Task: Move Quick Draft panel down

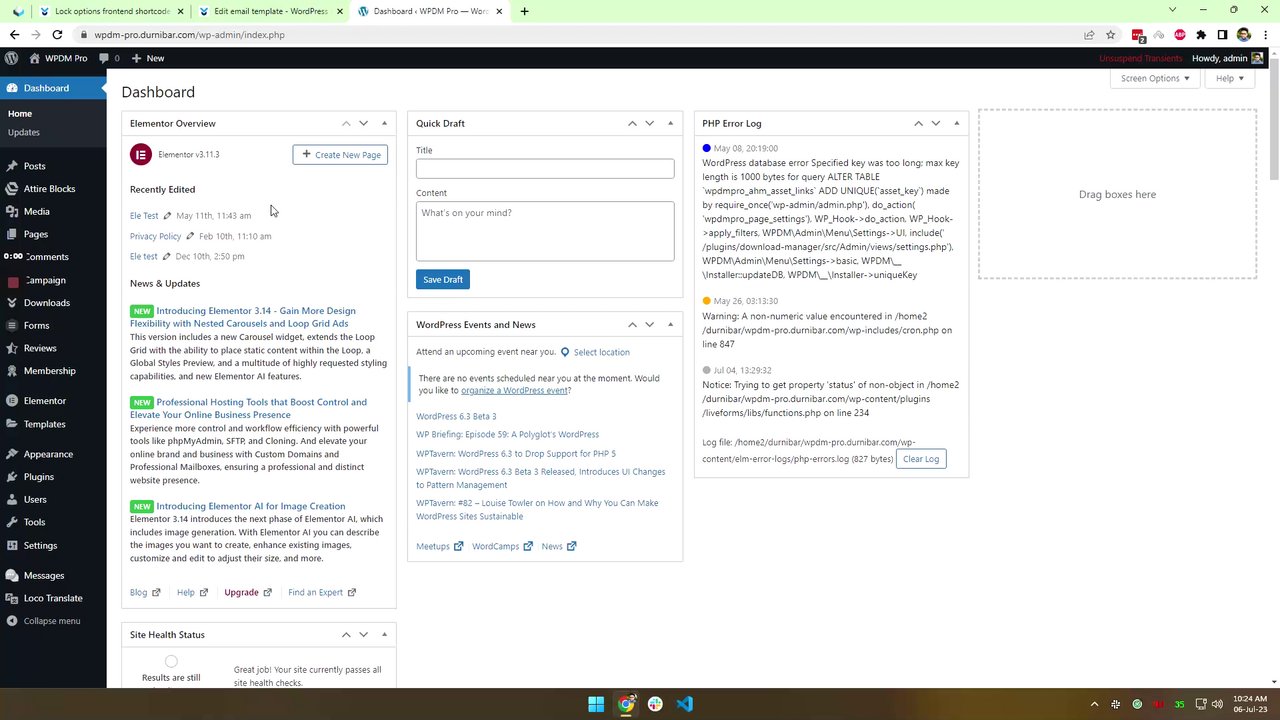Action: tap(649, 123)
